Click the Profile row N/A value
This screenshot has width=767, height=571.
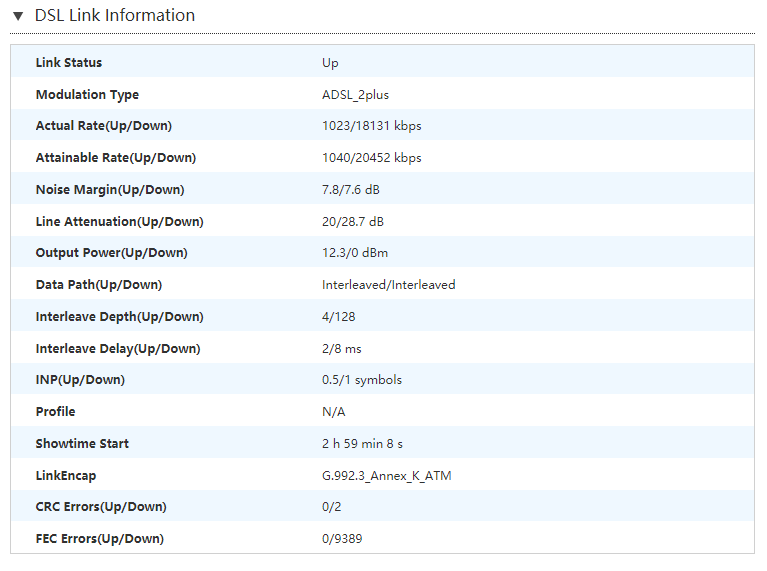click(x=333, y=412)
